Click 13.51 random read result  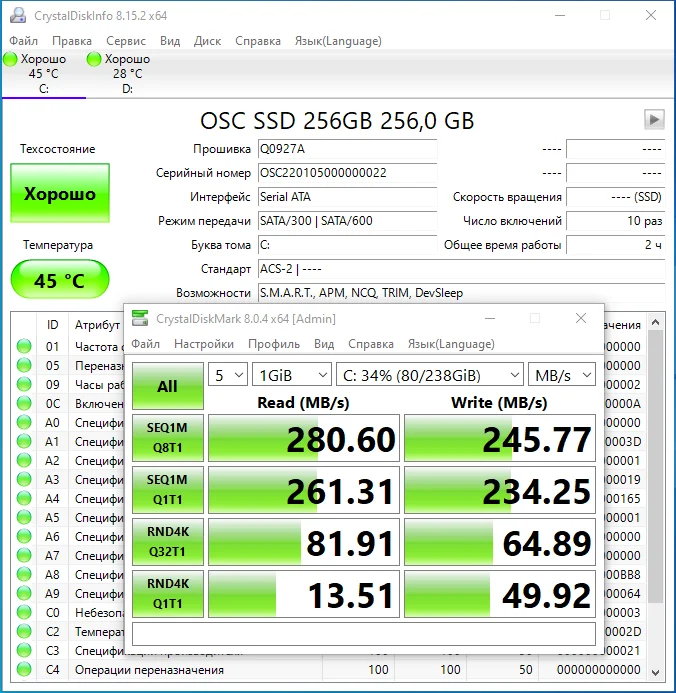(x=304, y=594)
